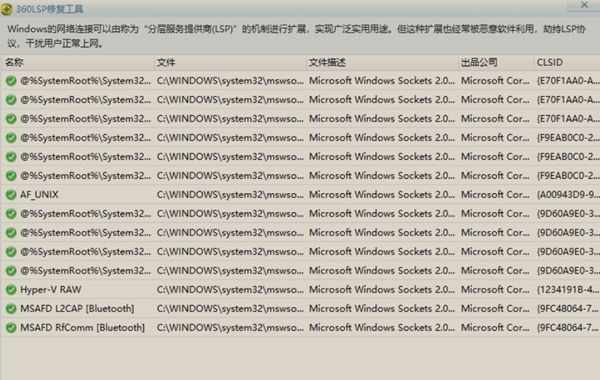The image size is (600, 380).
Task: Click Microsoft Cor... company cell in MSAFD L2CAP row
Action: (x=495, y=308)
